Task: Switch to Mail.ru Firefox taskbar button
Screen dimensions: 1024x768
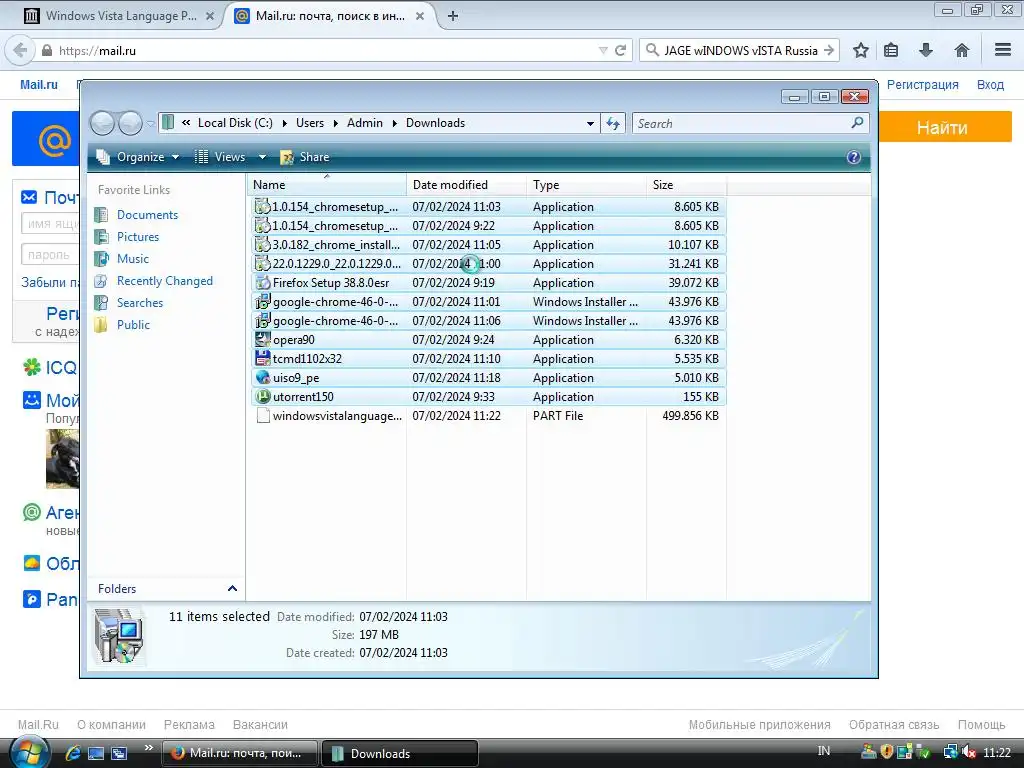Action: 239,753
